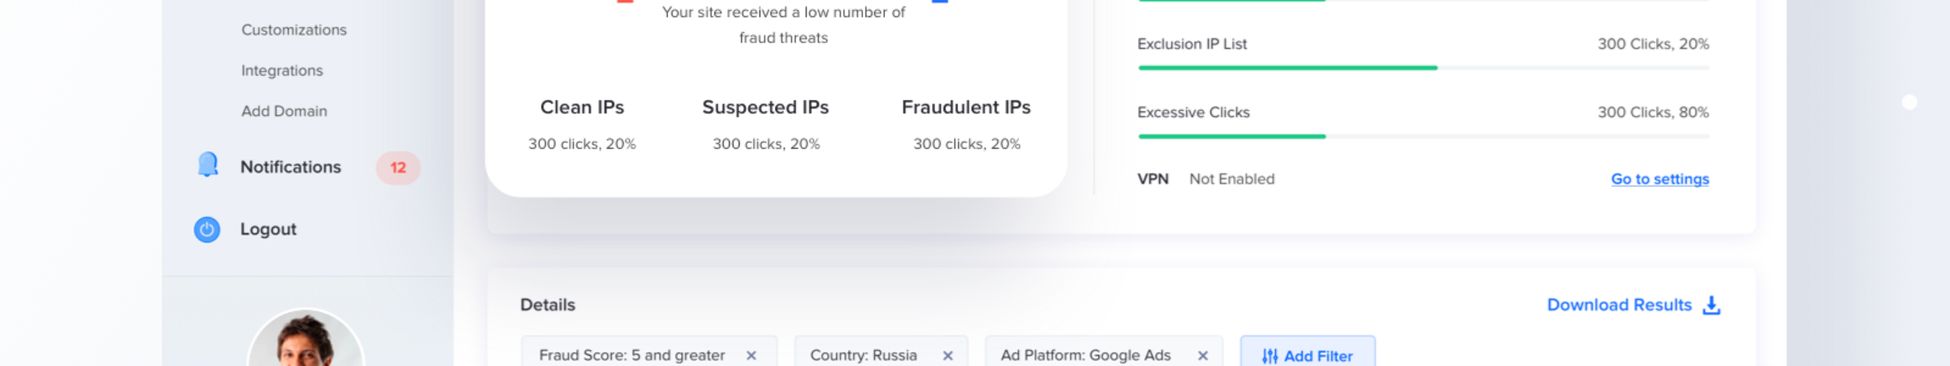The image size is (1950, 366).
Task: Click the Excessive Clicks progress bar
Action: [1424, 136]
